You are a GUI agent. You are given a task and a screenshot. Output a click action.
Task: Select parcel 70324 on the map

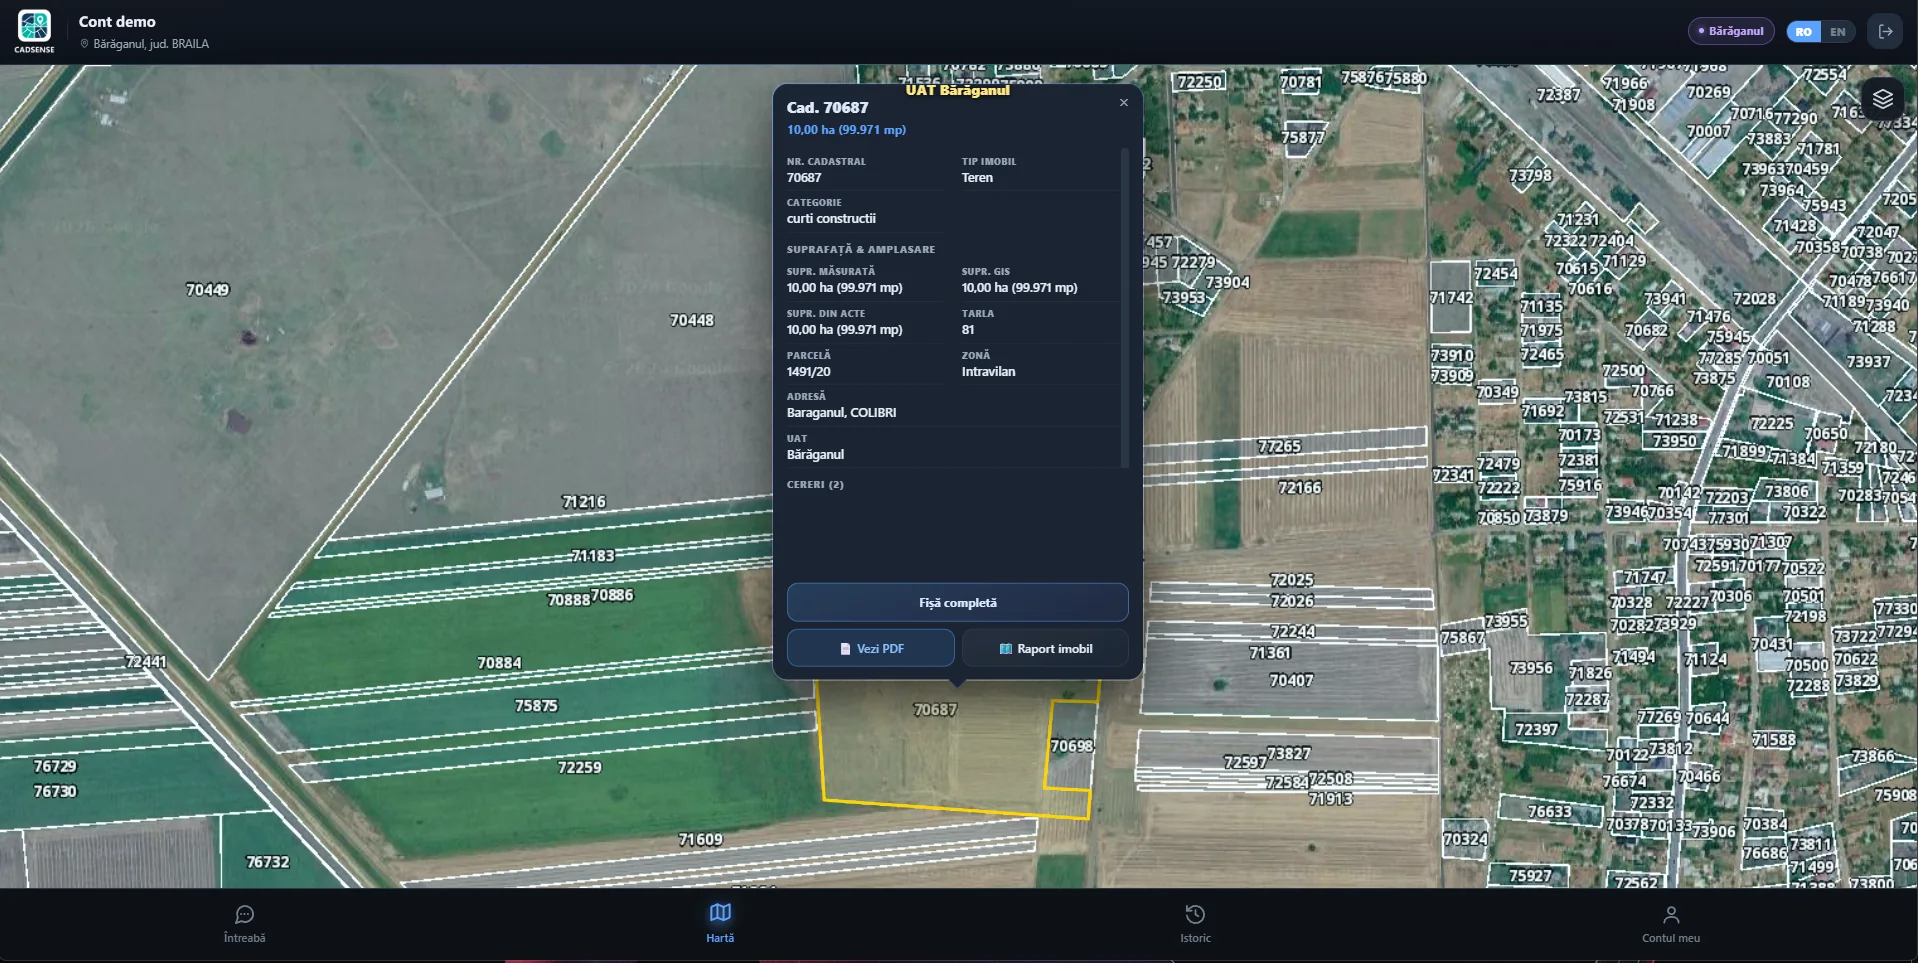tap(1465, 840)
